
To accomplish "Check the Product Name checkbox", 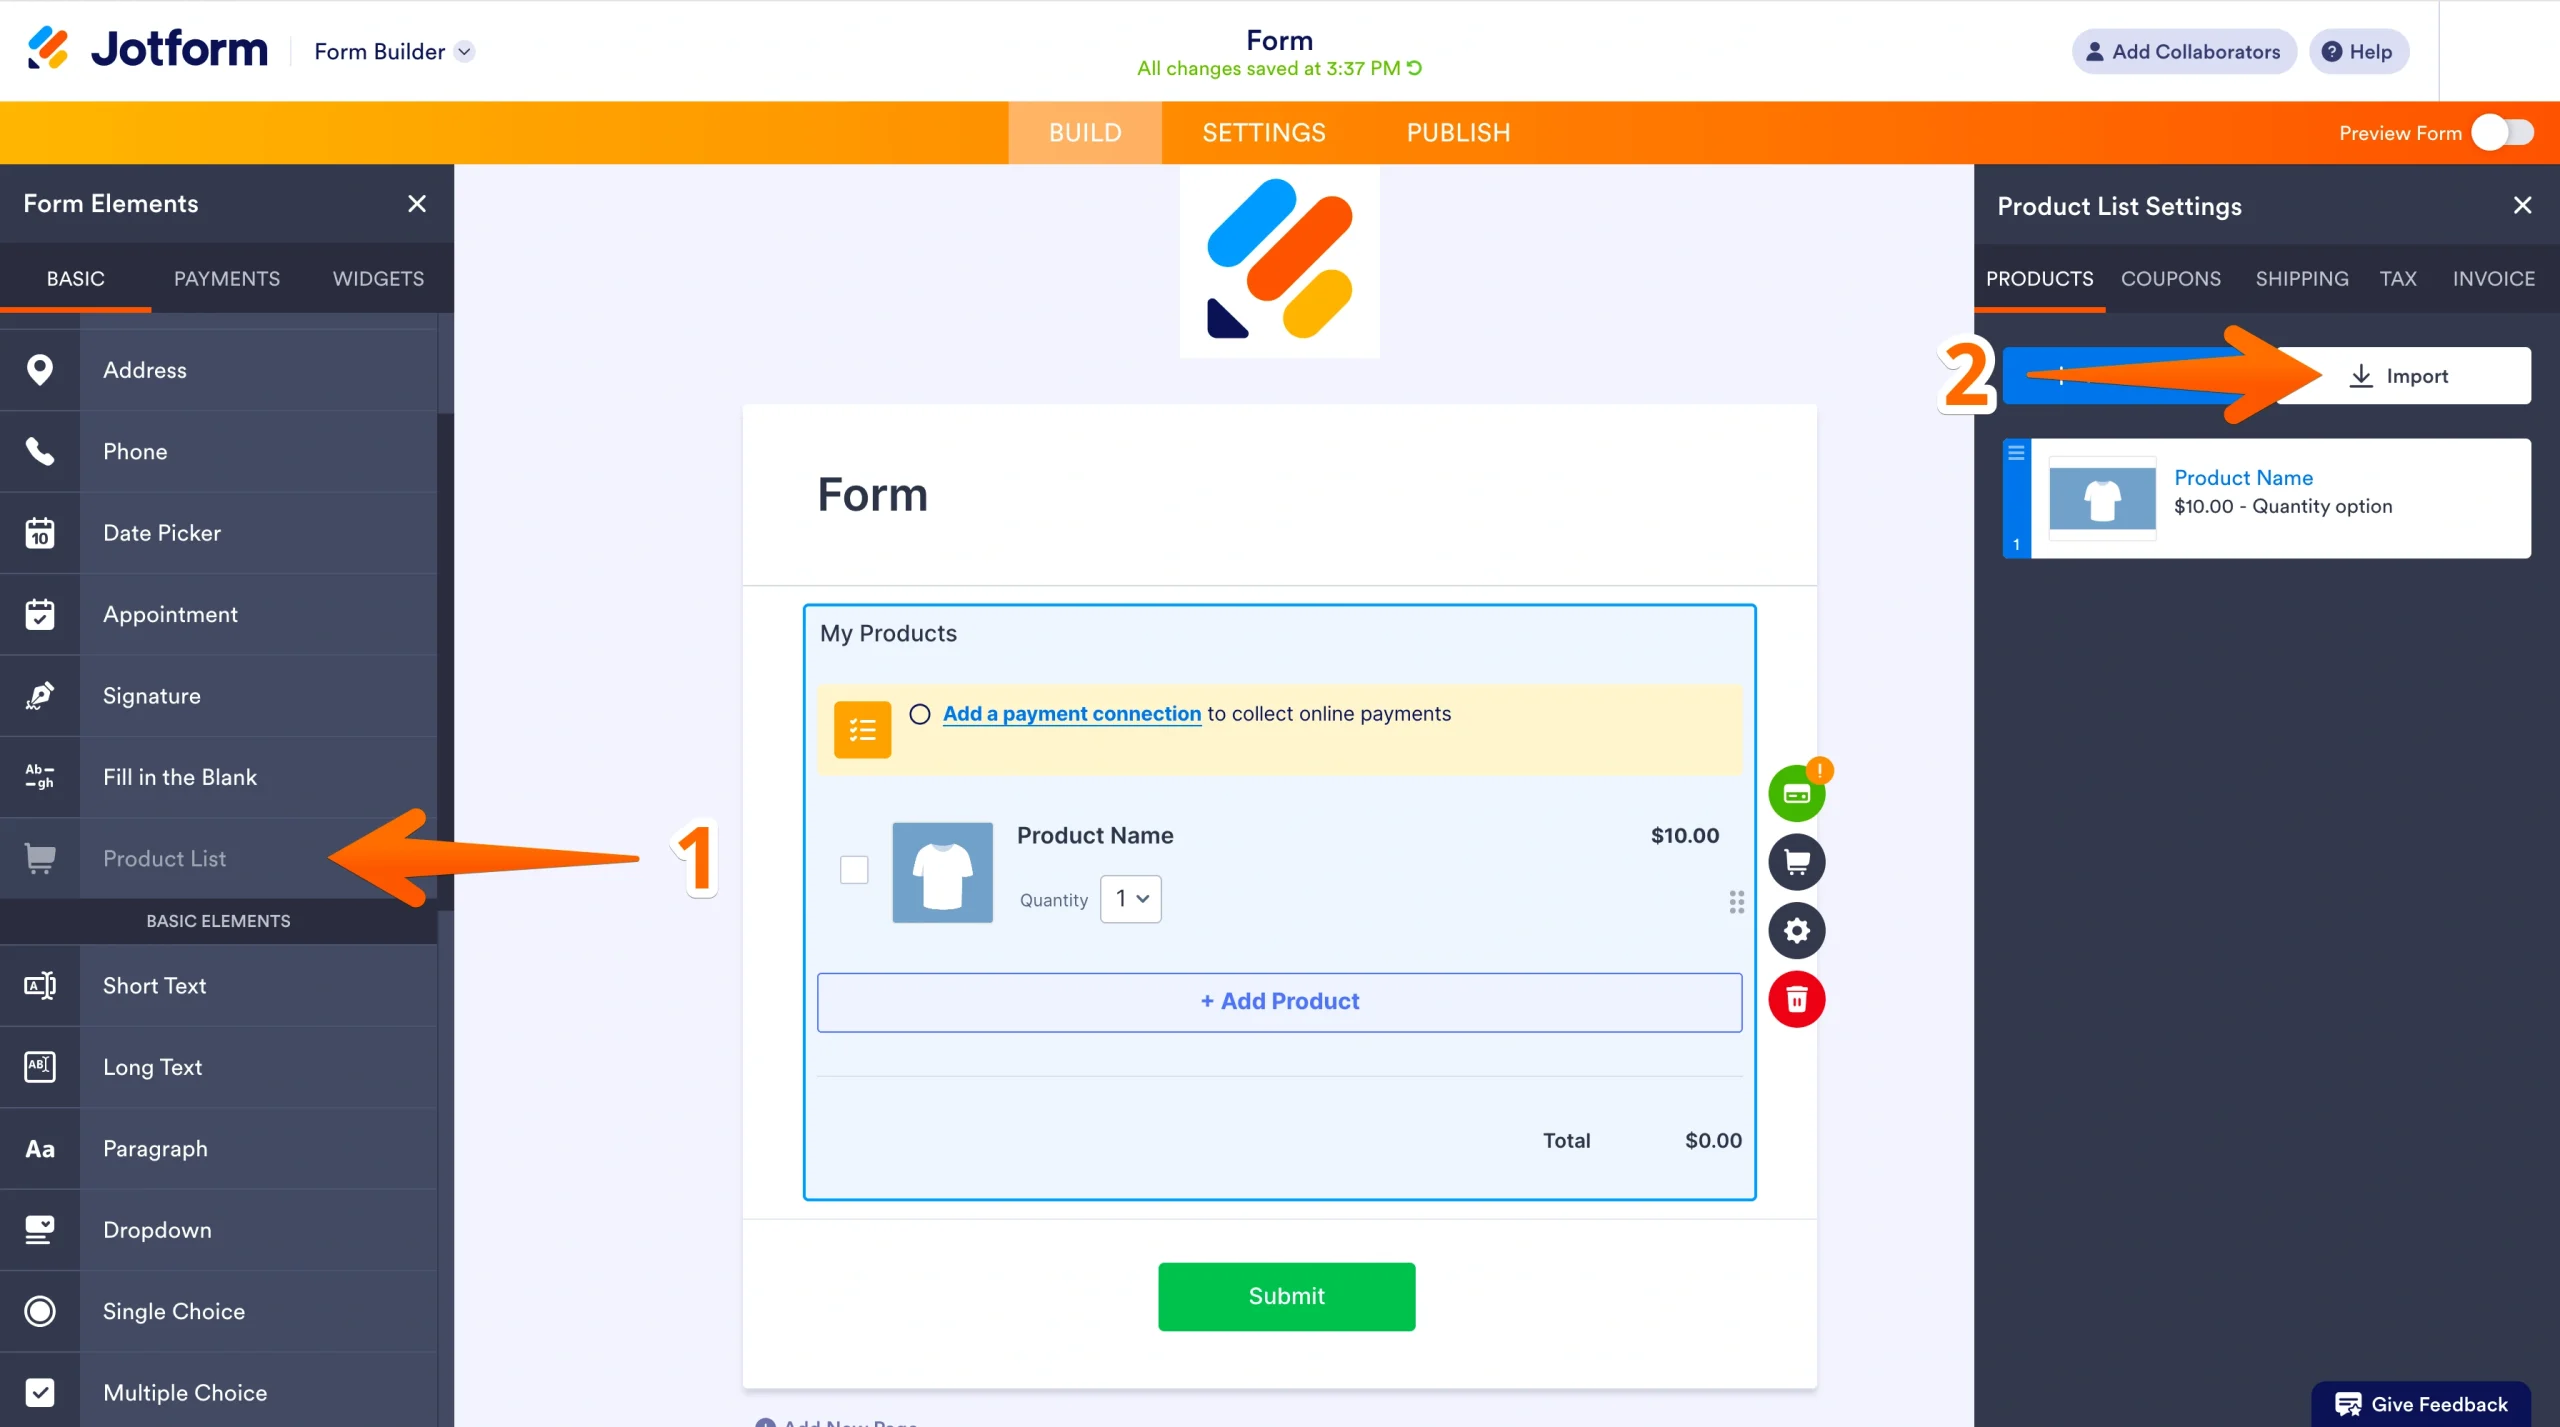I will click(854, 870).
